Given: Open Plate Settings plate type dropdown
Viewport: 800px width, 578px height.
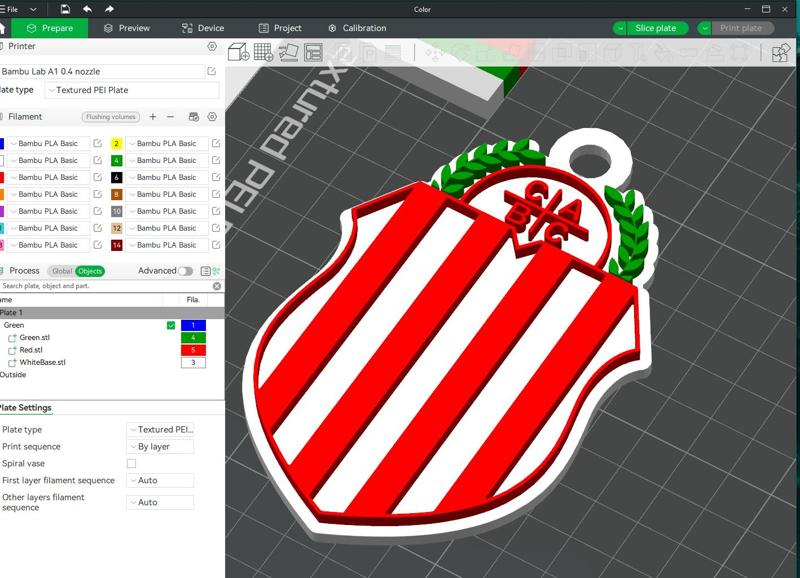Looking at the screenshot, I should 160,430.
